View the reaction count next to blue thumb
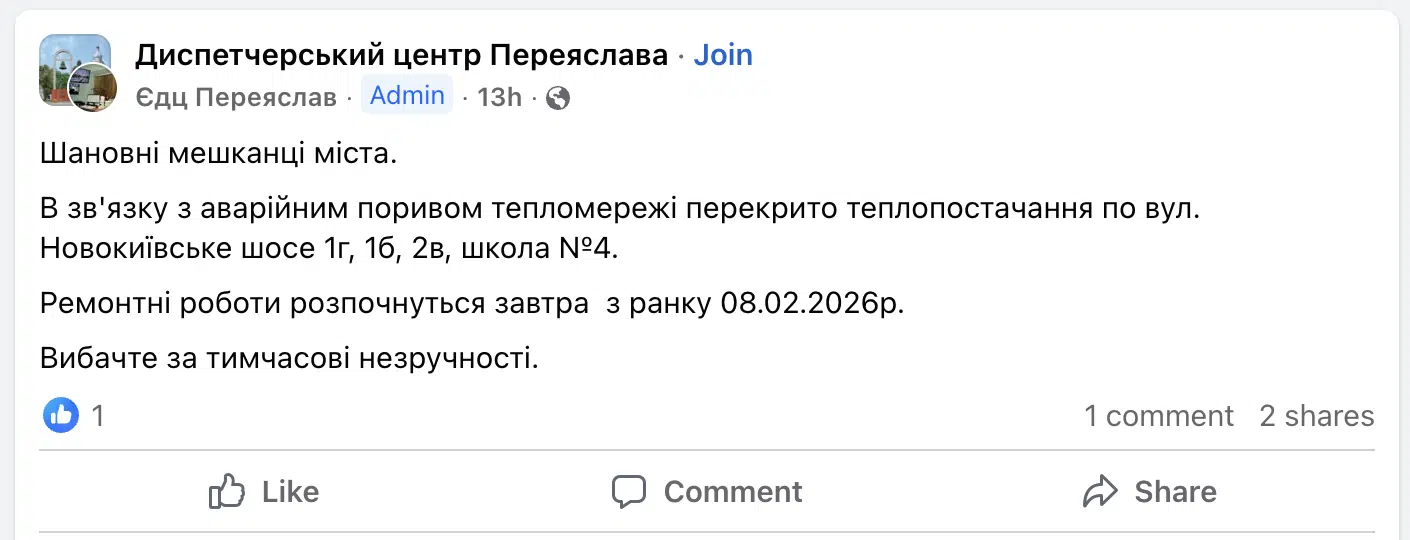This screenshot has width=1410, height=540. pos(98,415)
